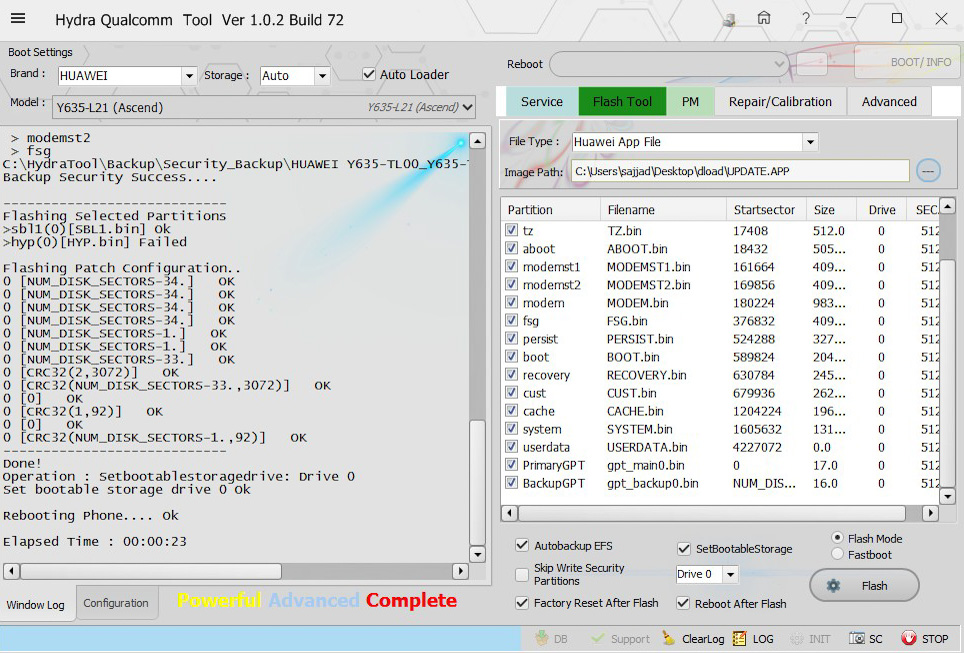Uncheck the persist partition
Image resolution: width=964 pixels, height=653 pixels.
(511, 338)
